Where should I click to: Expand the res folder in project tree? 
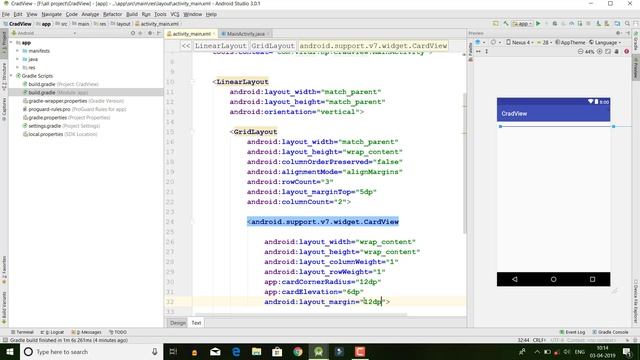[x=18, y=67]
